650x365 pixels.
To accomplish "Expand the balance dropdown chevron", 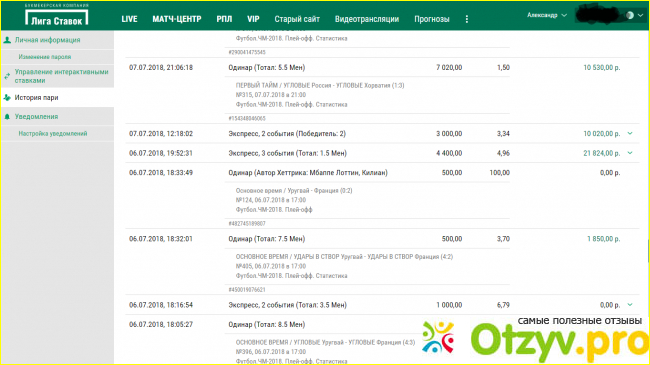I will [x=640, y=15].
